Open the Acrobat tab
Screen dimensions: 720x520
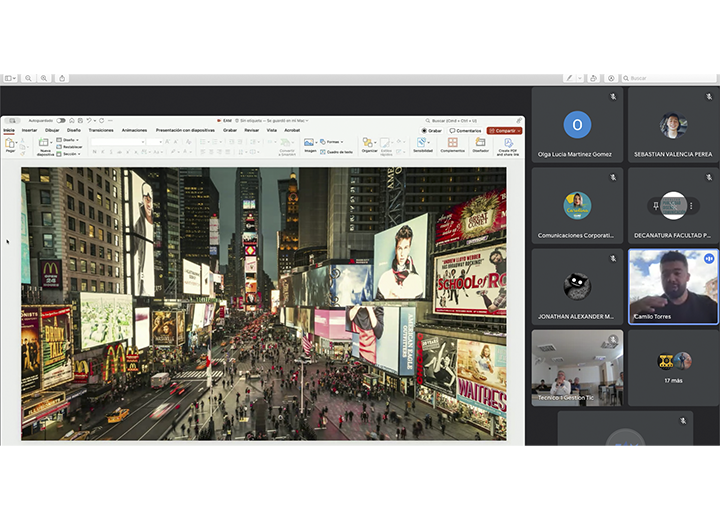pos(292,130)
